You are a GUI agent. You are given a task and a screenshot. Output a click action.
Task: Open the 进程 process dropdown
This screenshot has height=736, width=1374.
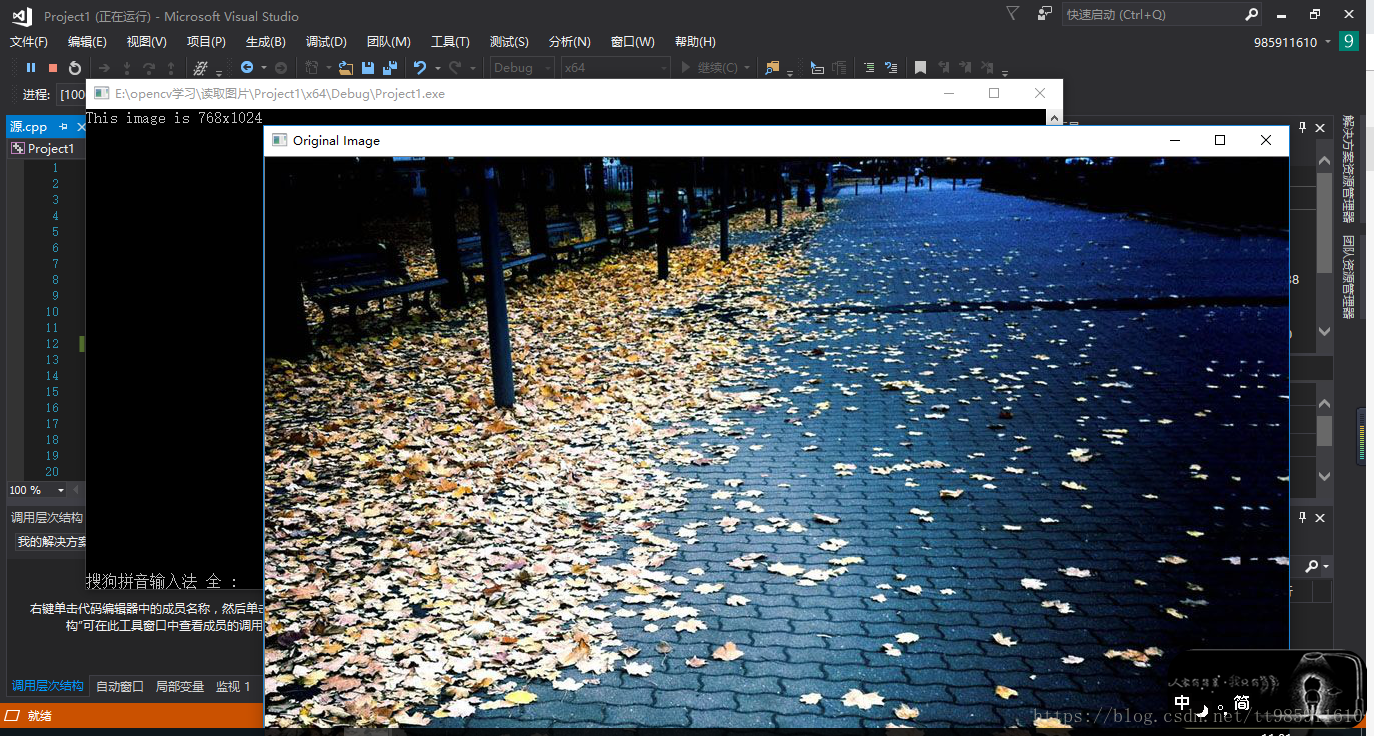(71, 94)
